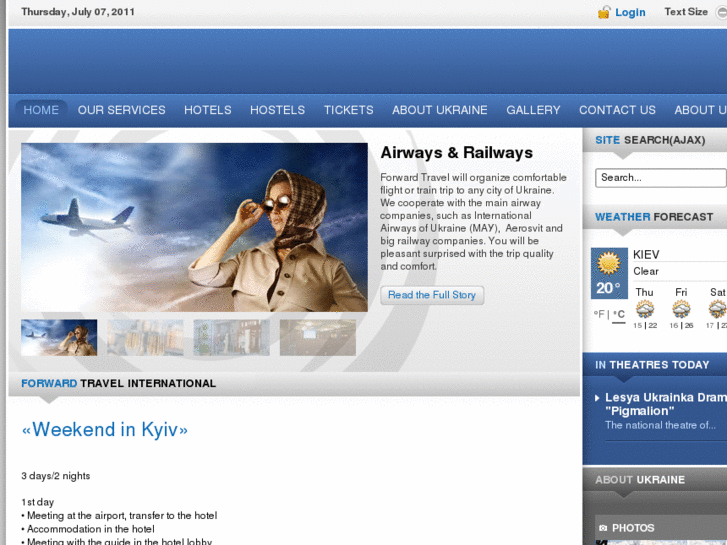Go to the HOTELS menu item
This screenshot has height=545, width=727.
pyautogui.click(x=208, y=110)
